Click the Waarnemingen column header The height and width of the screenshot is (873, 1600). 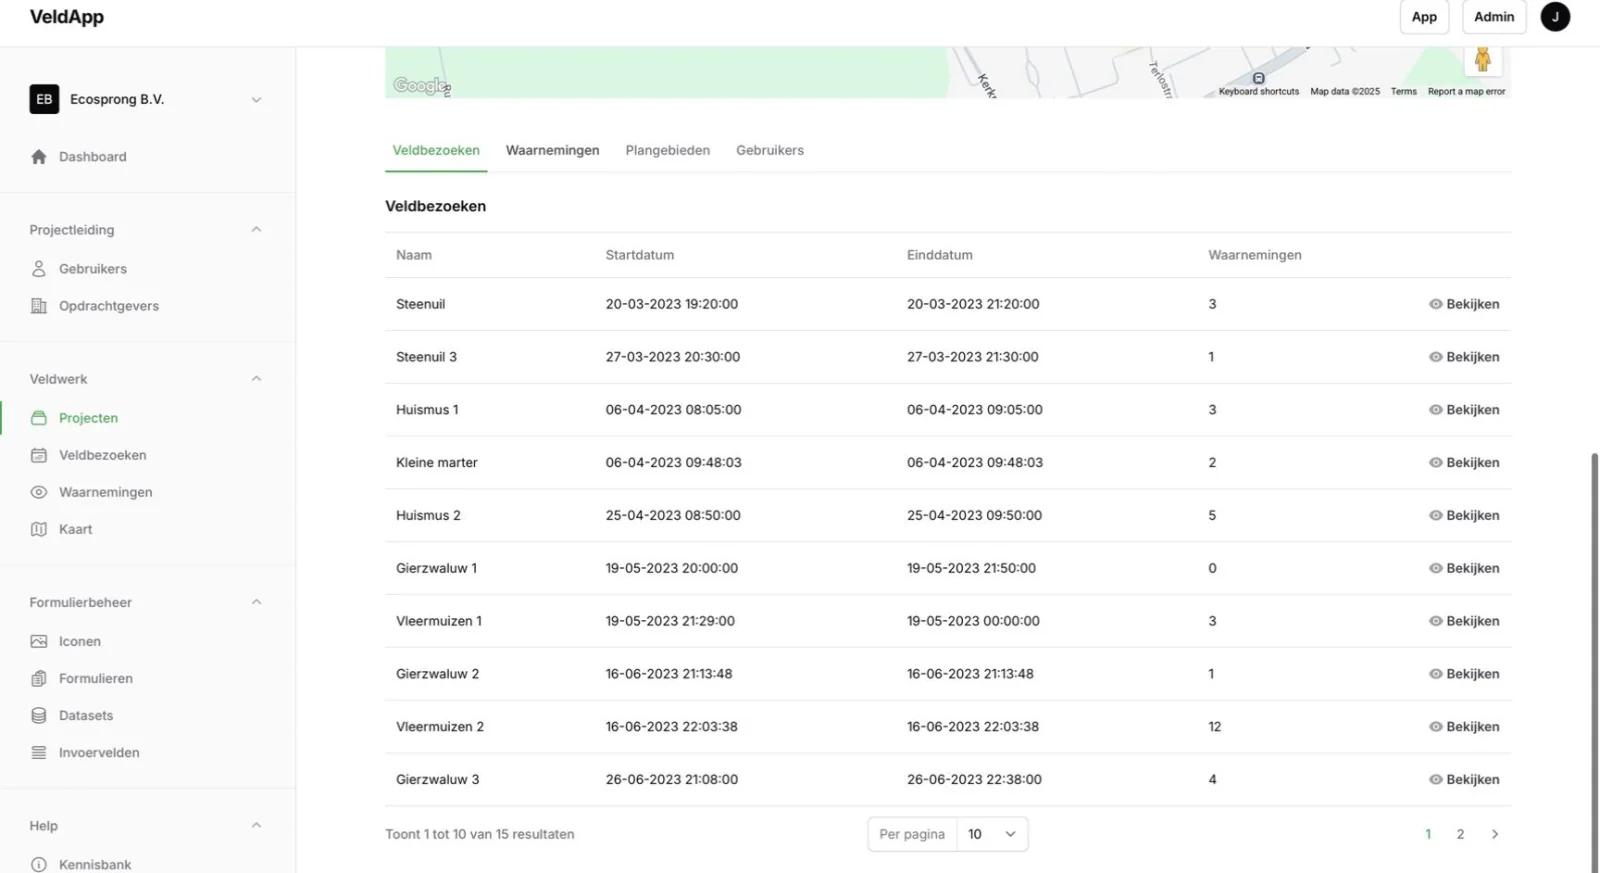click(1255, 255)
